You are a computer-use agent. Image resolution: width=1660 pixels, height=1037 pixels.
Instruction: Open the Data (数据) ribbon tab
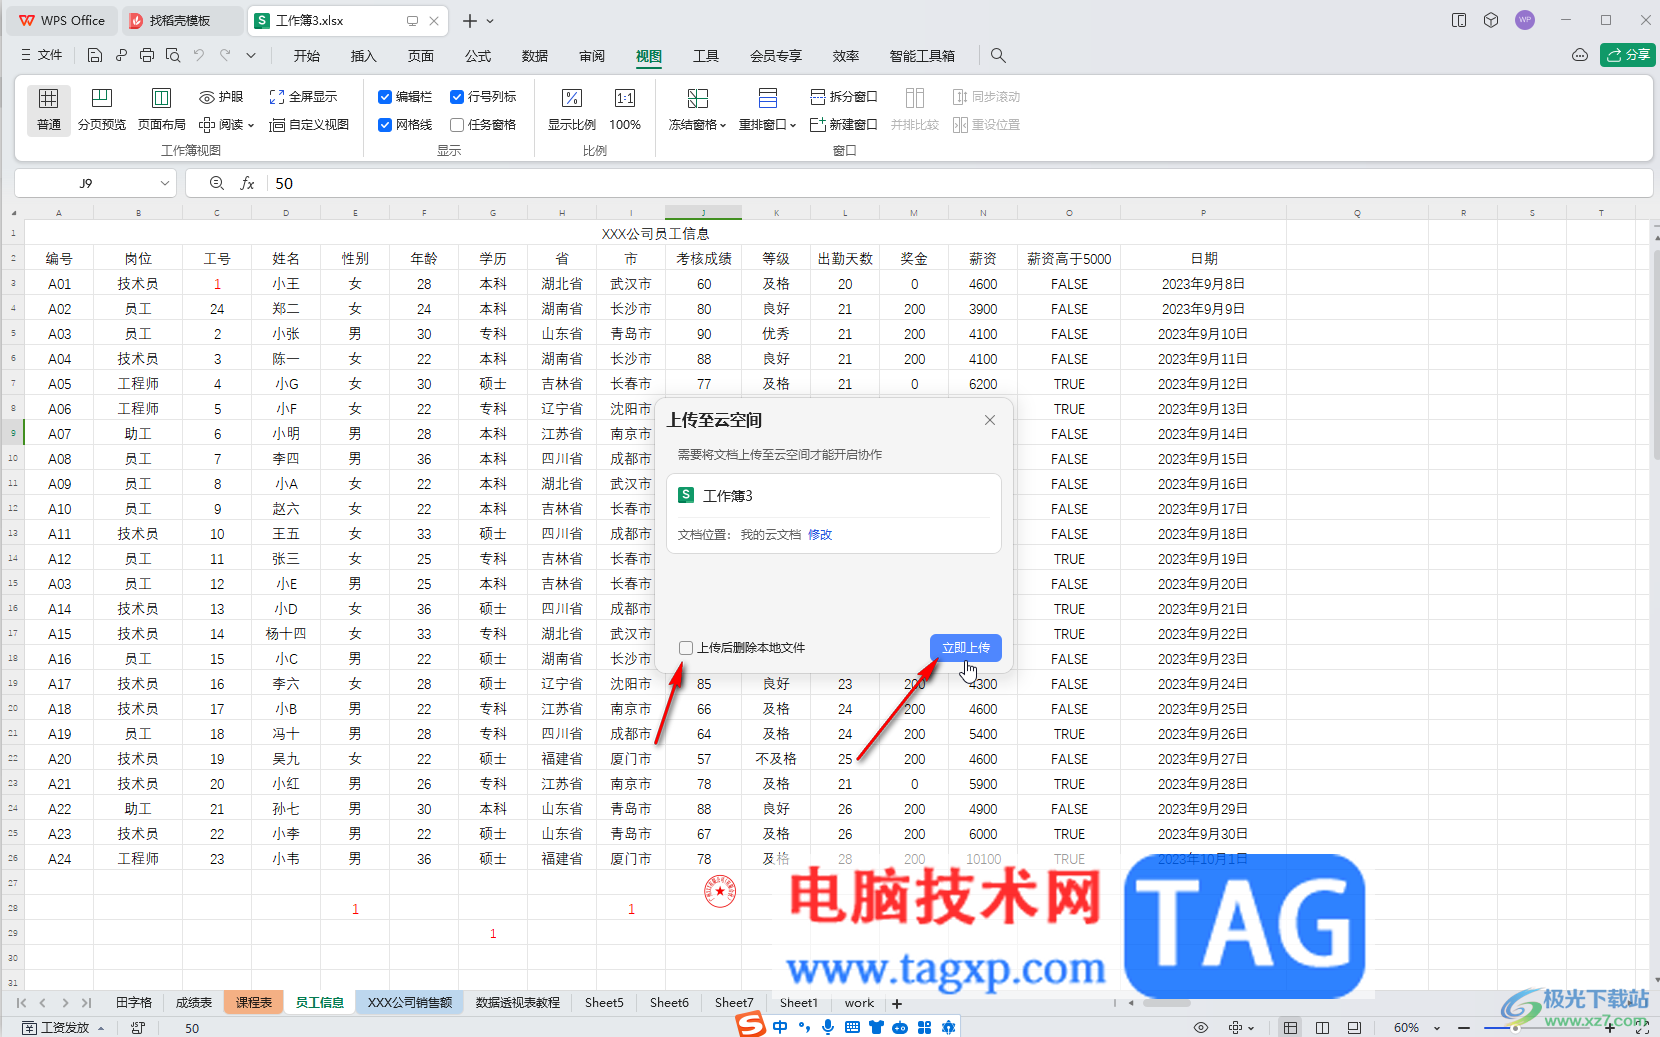[x=535, y=56]
